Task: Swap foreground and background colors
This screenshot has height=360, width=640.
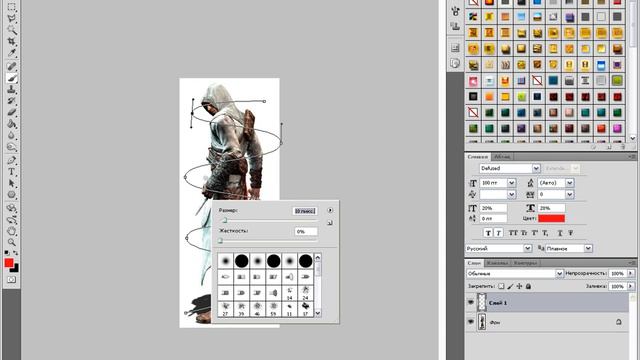Action: [16, 253]
